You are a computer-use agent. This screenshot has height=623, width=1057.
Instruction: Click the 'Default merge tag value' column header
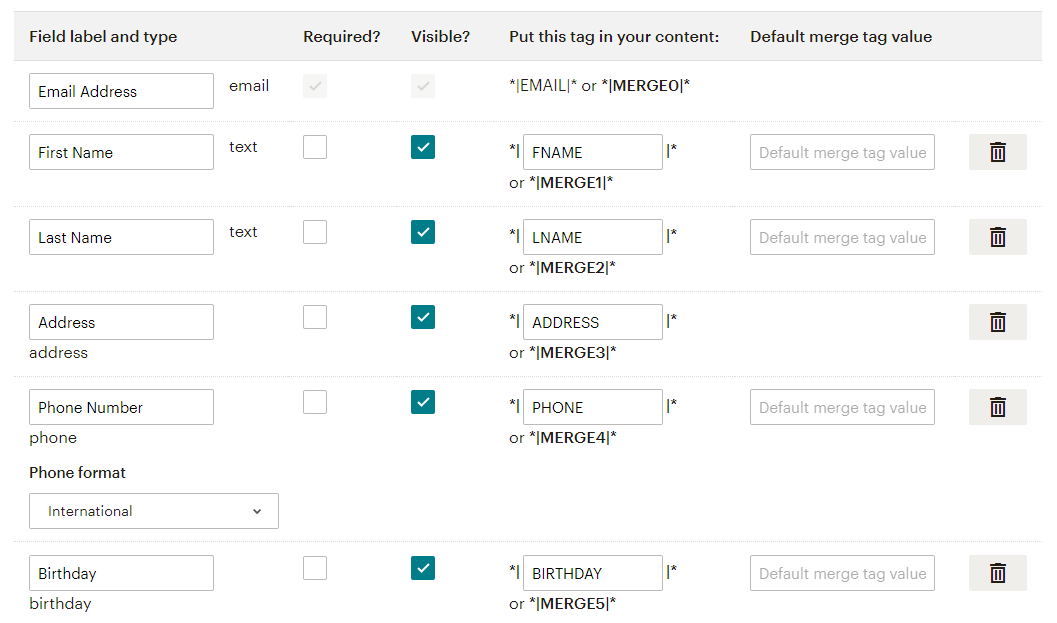(x=841, y=36)
